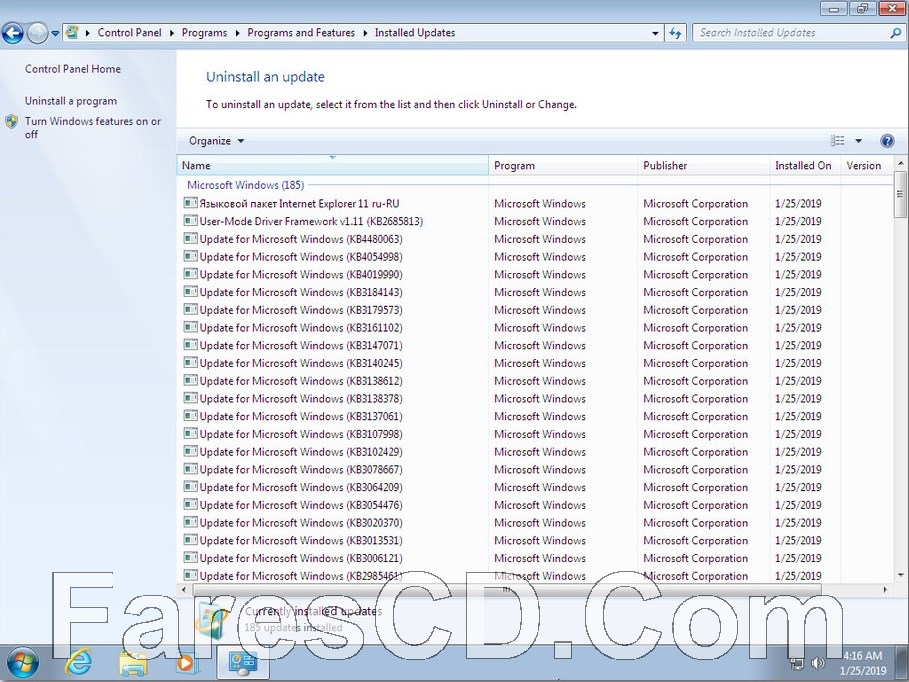The width and height of the screenshot is (909, 682).
Task: Select update KB3138378 row
Action: pyautogui.click(x=535, y=399)
